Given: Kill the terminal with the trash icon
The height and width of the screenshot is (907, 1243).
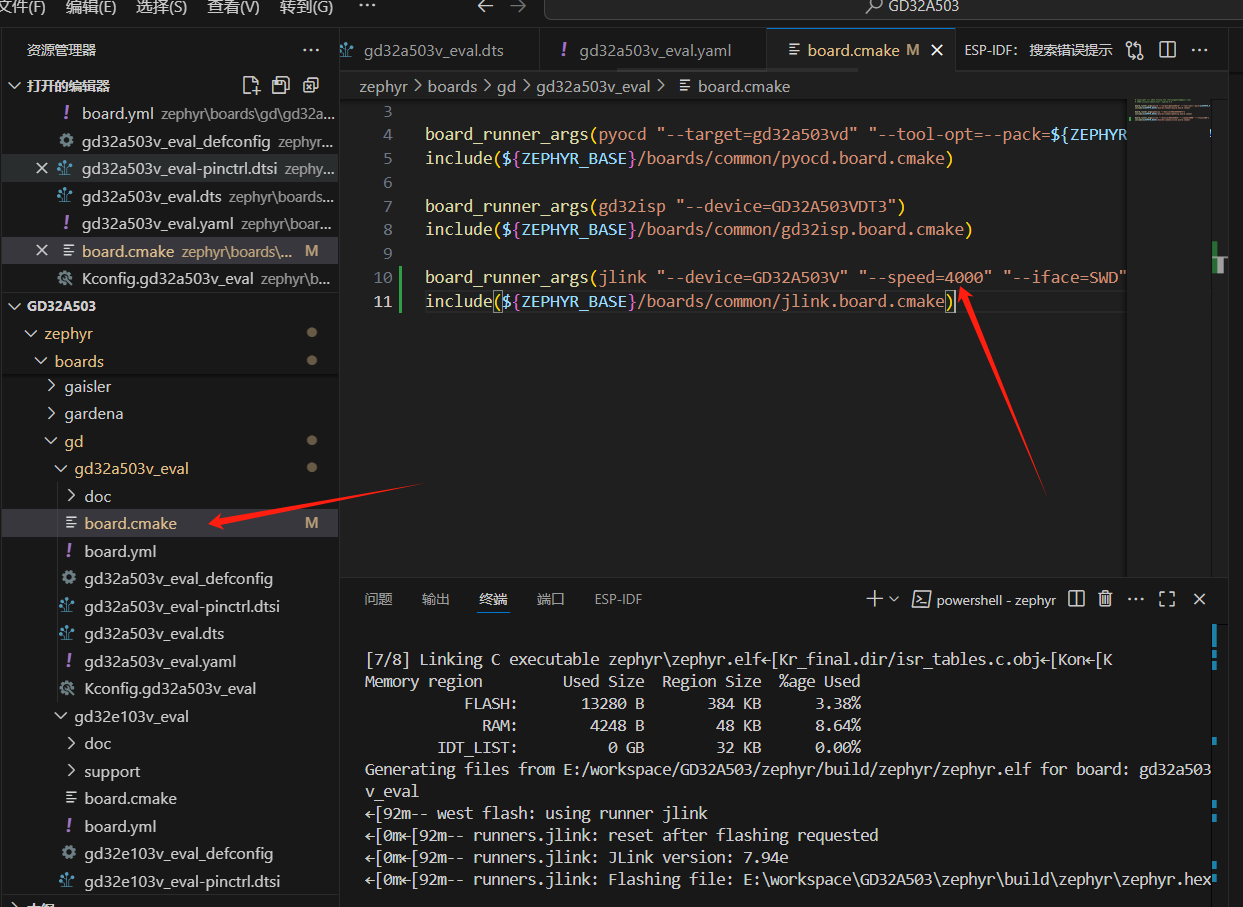Looking at the screenshot, I should pos(1105,599).
